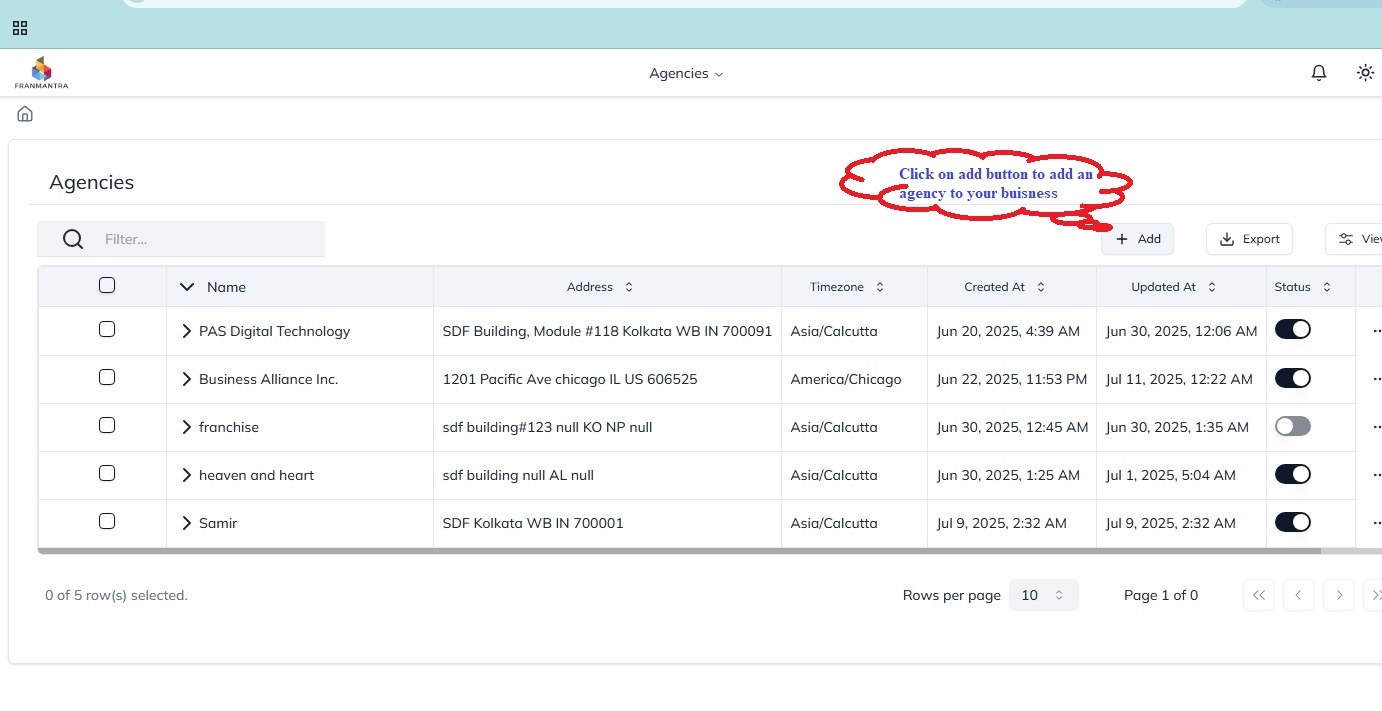Disable status toggle for PAS Digital Technology
Viewport: 1382px width, 711px height.
[x=1292, y=330]
